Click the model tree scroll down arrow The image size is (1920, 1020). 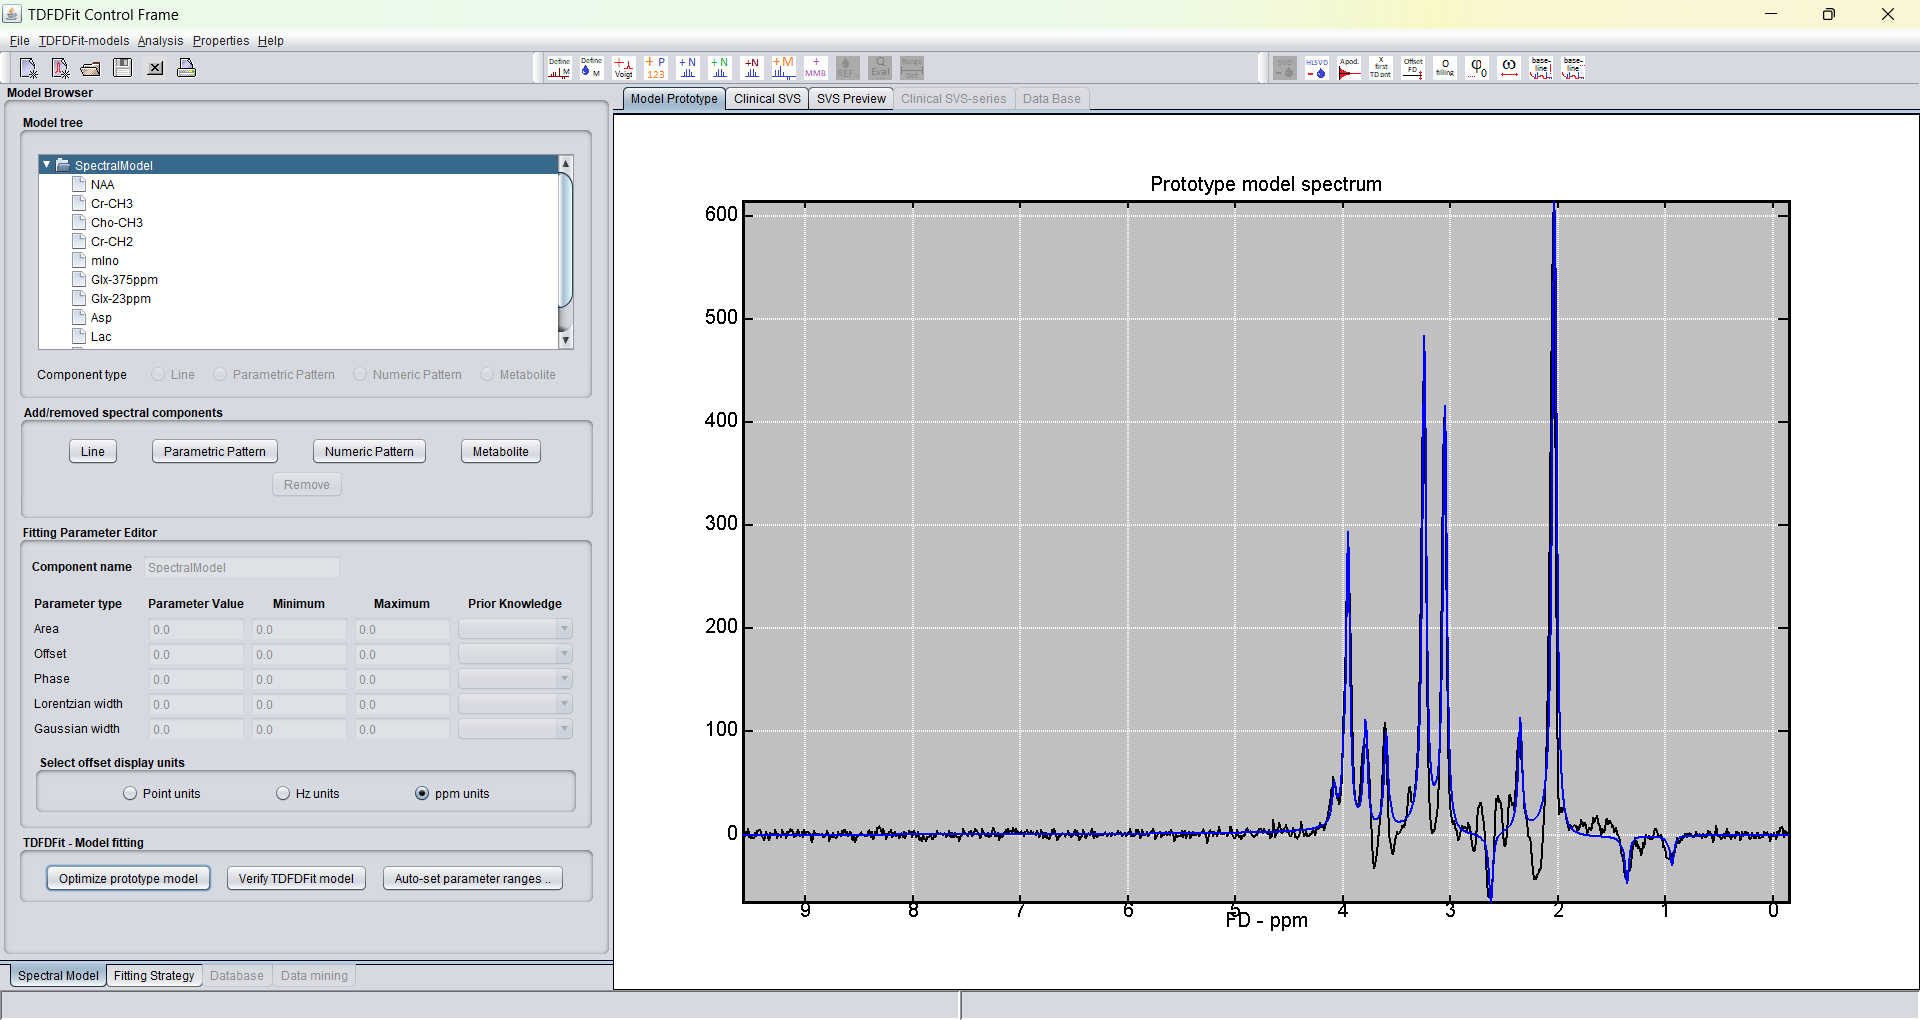(566, 340)
